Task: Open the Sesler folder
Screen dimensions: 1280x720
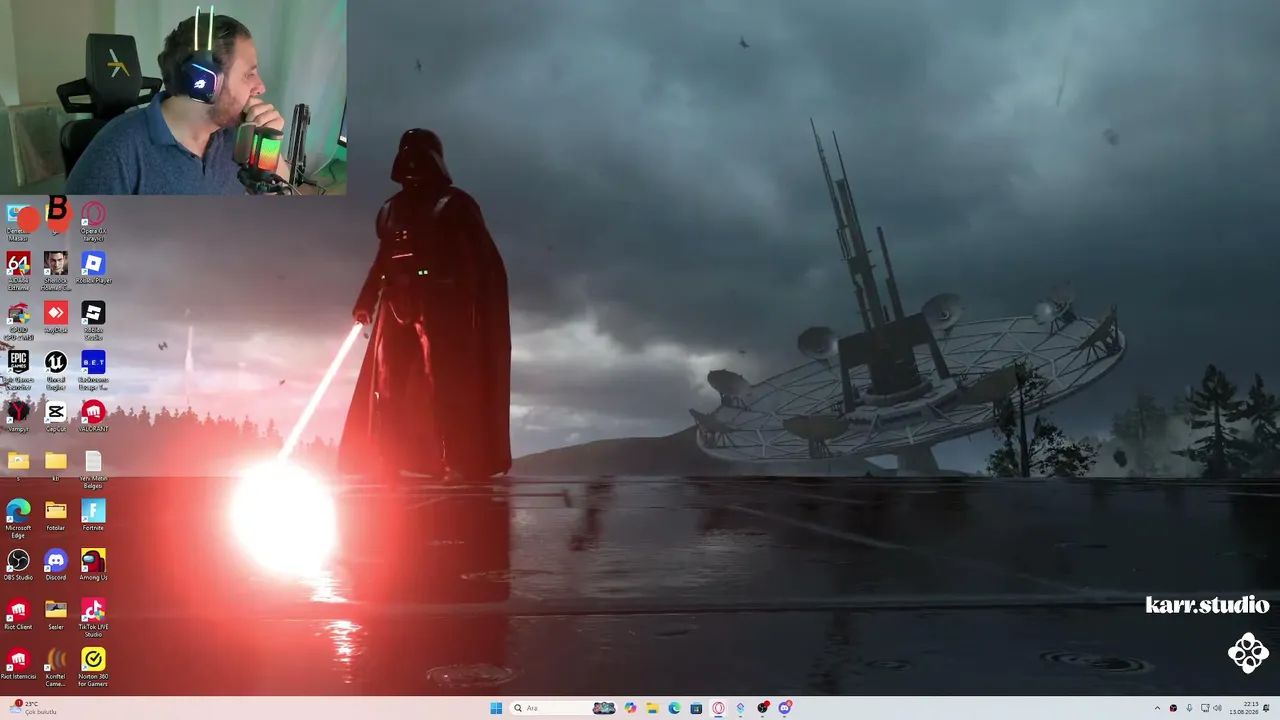Action: pyautogui.click(x=56, y=615)
